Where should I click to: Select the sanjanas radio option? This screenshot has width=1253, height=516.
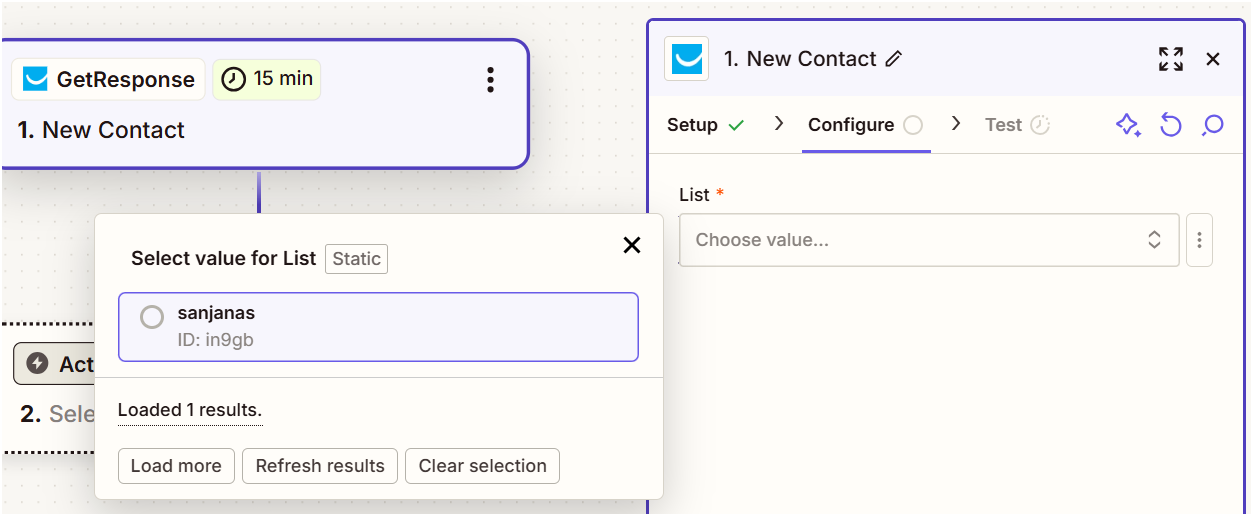[152, 317]
